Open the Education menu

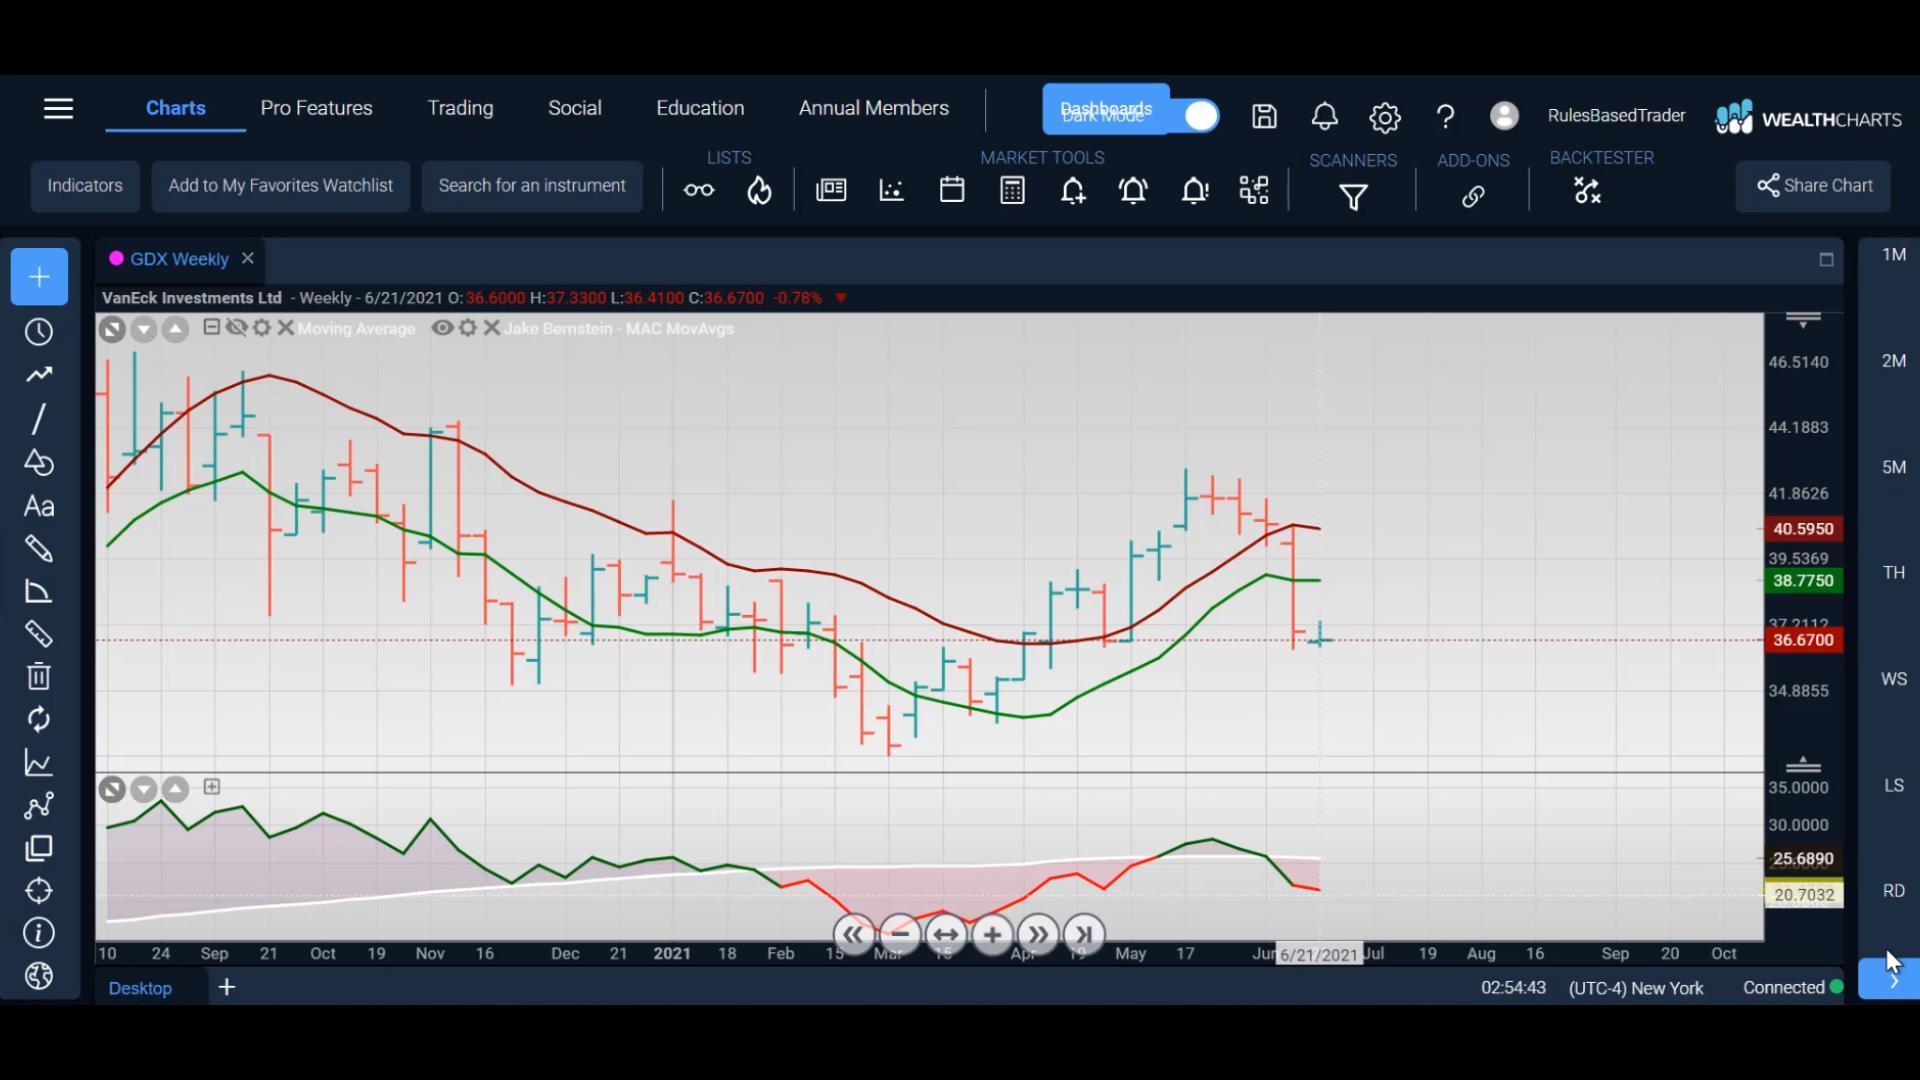point(700,108)
